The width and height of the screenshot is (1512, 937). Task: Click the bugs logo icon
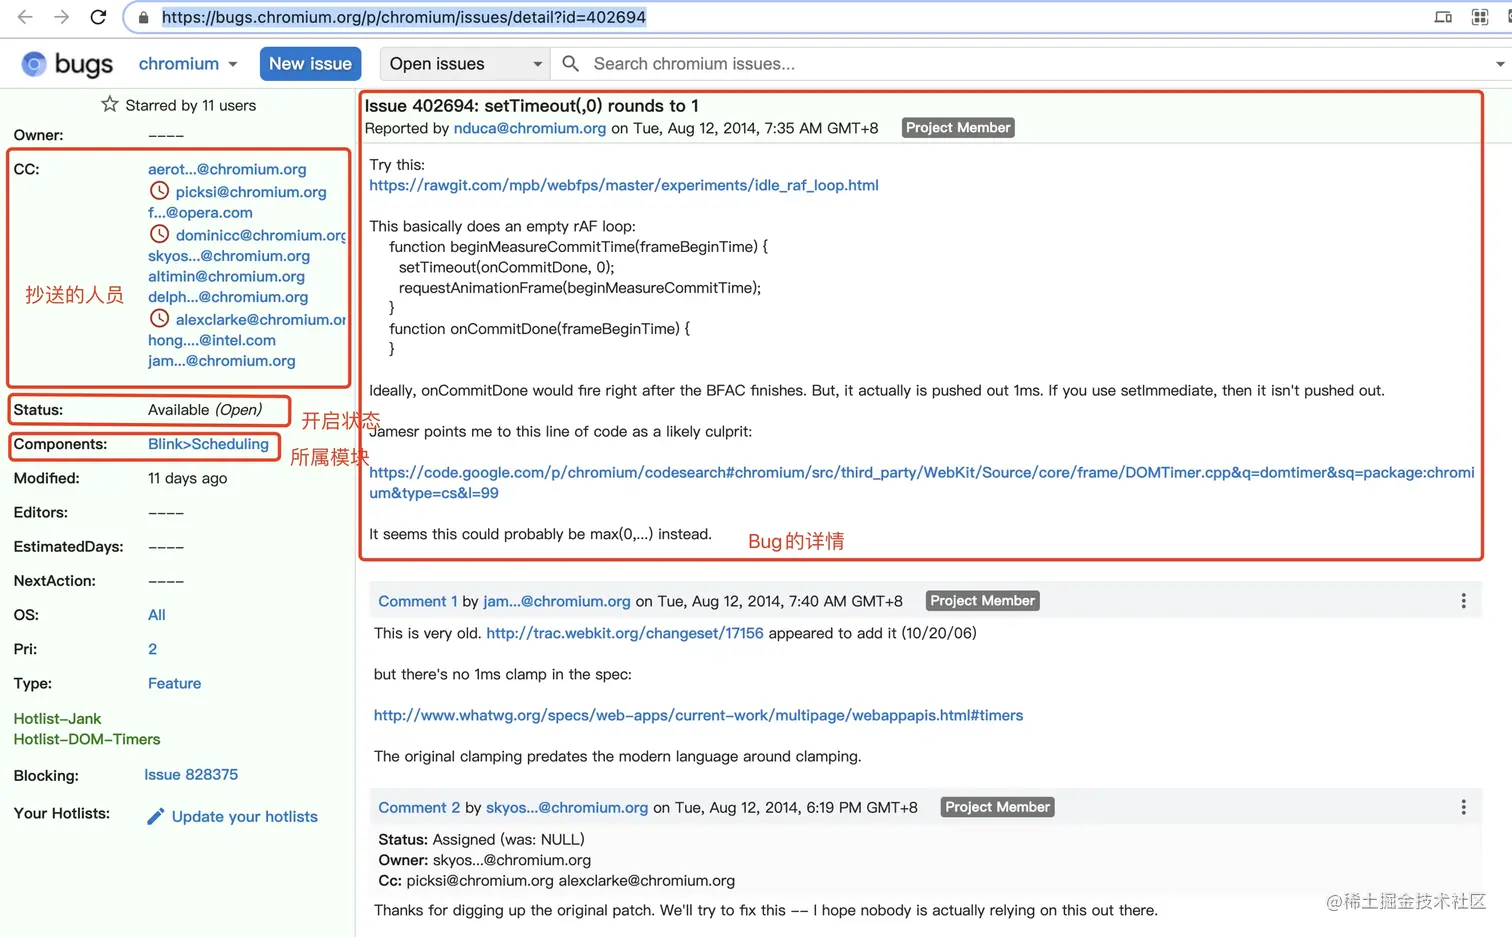click(34, 64)
